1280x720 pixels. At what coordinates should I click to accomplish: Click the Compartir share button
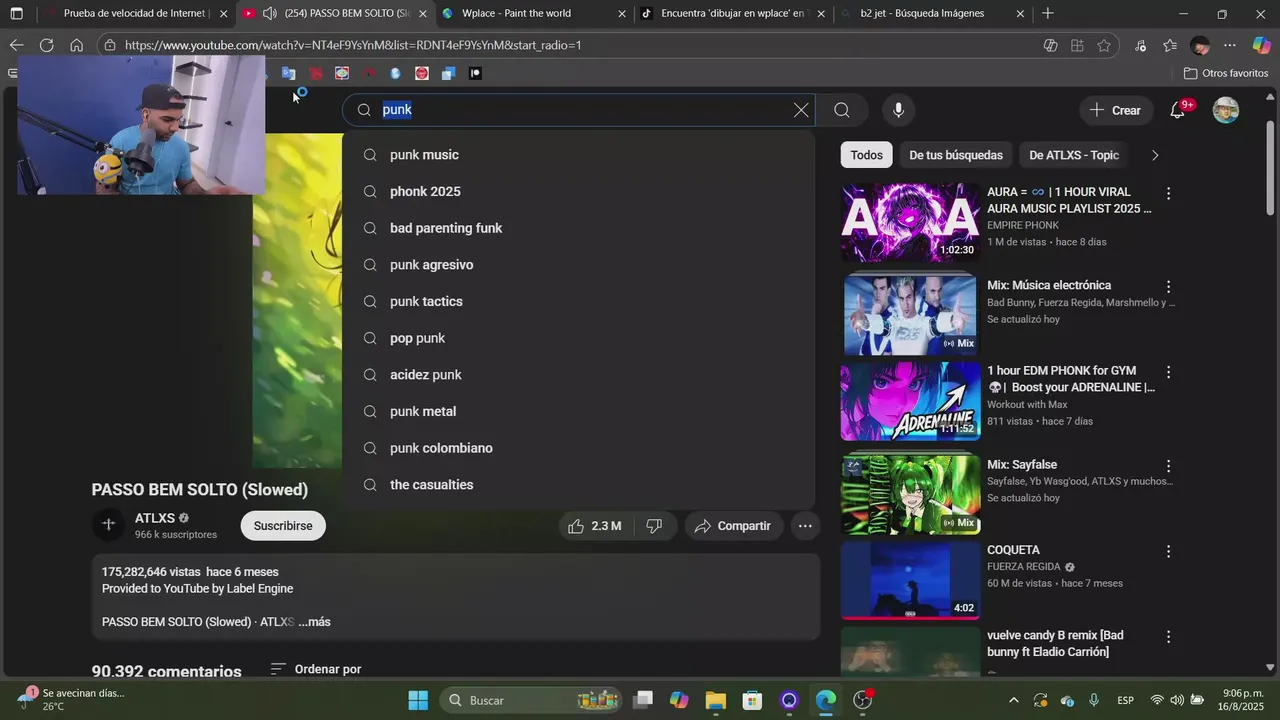tap(733, 526)
